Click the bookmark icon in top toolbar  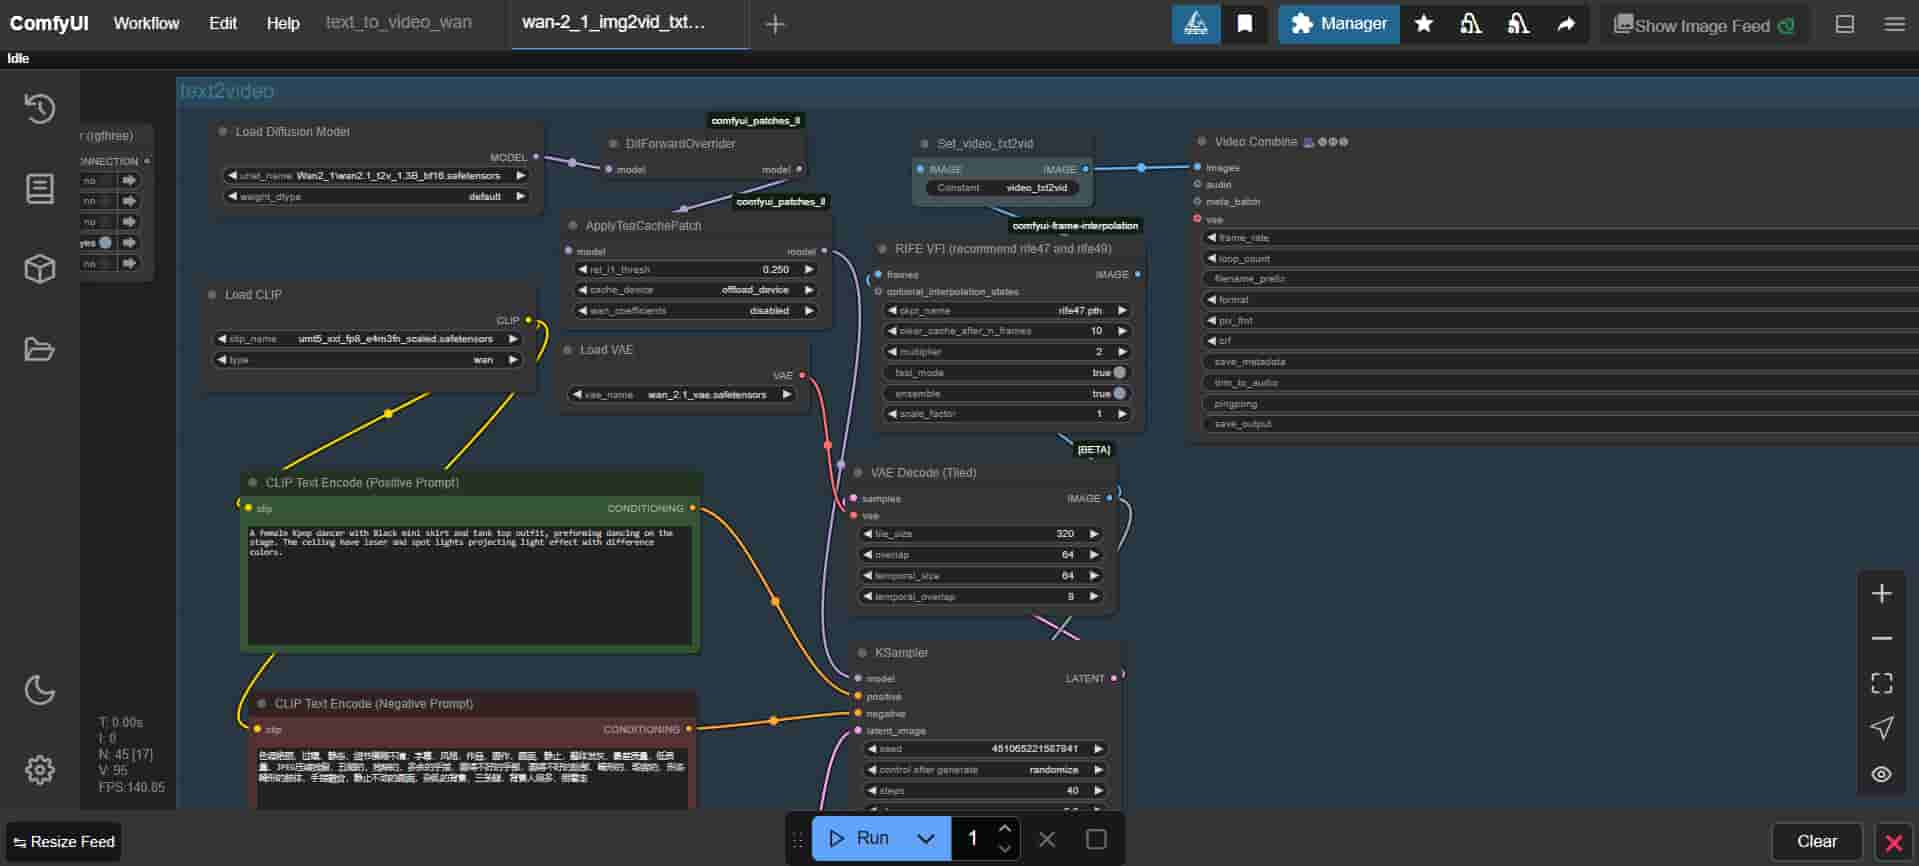(1244, 24)
